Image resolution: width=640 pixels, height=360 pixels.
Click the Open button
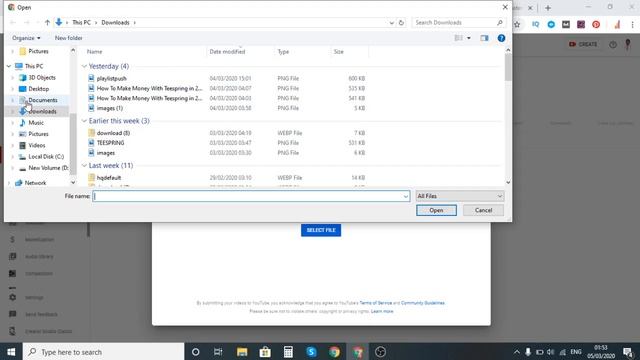click(x=436, y=210)
